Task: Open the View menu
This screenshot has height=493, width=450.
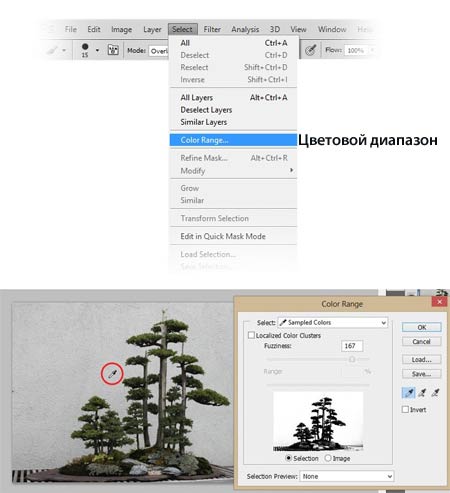Action: coord(298,29)
